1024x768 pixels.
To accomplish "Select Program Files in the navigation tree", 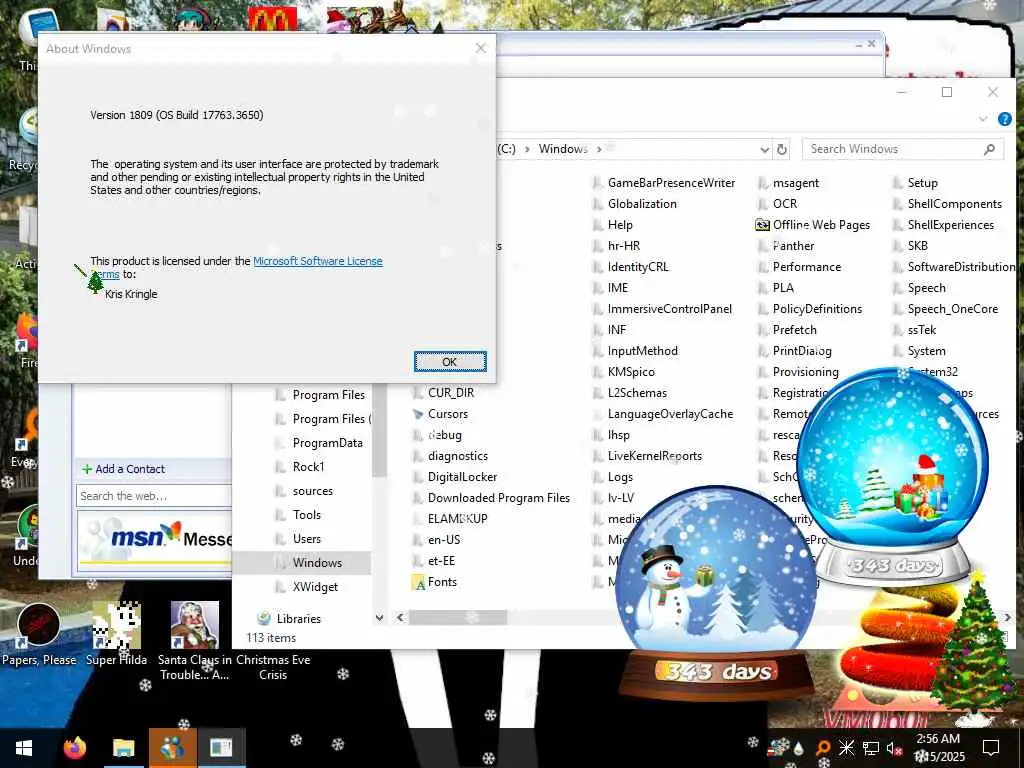I will pos(328,395).
